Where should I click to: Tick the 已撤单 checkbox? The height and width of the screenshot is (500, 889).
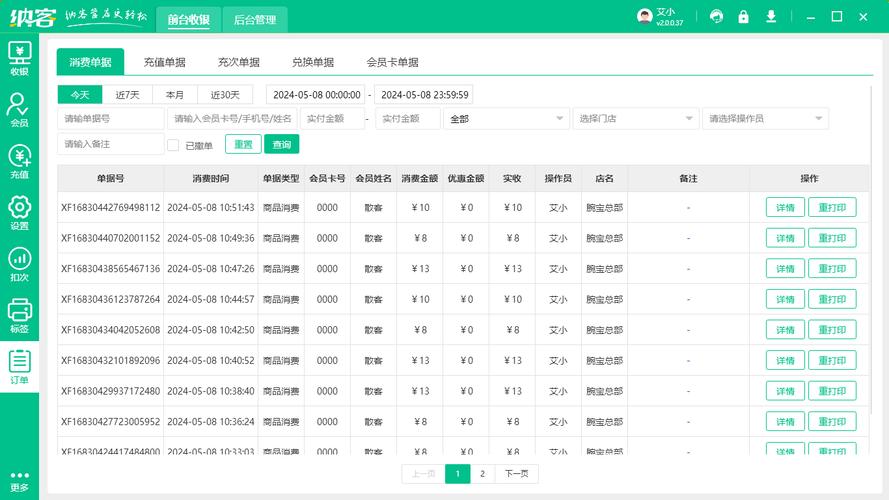173,145
